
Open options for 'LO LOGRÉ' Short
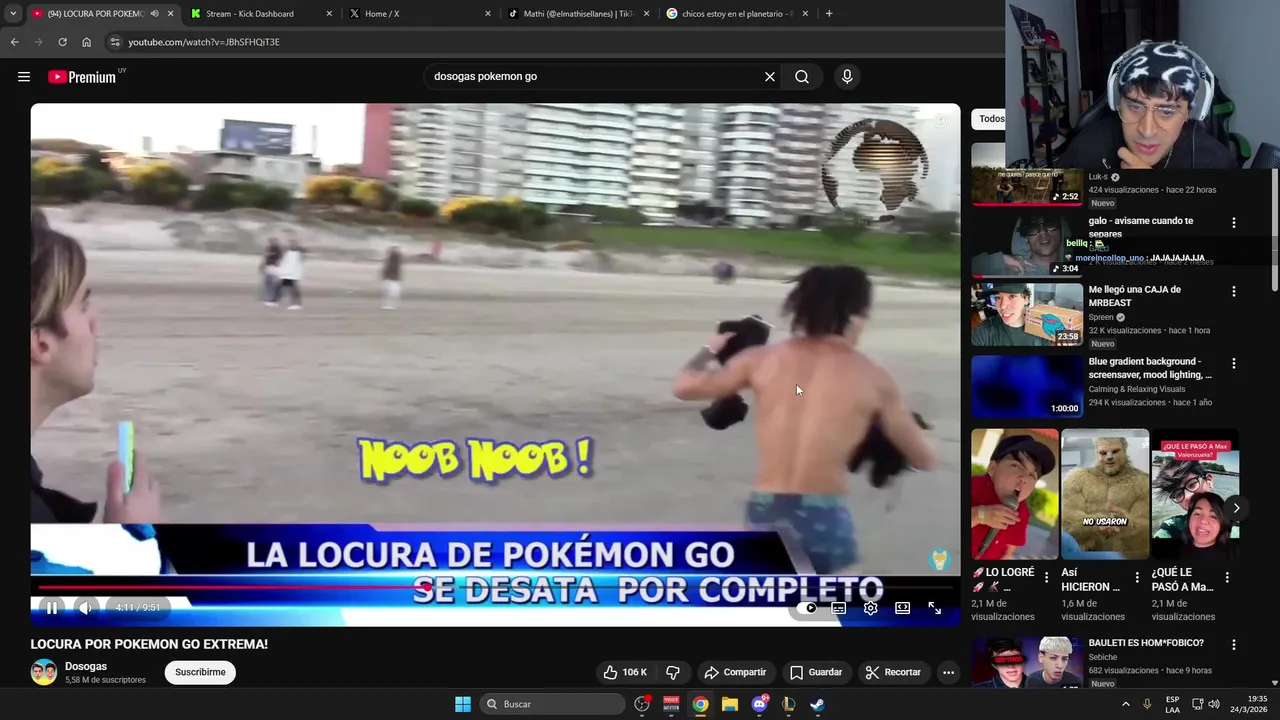coord(1046,577)
